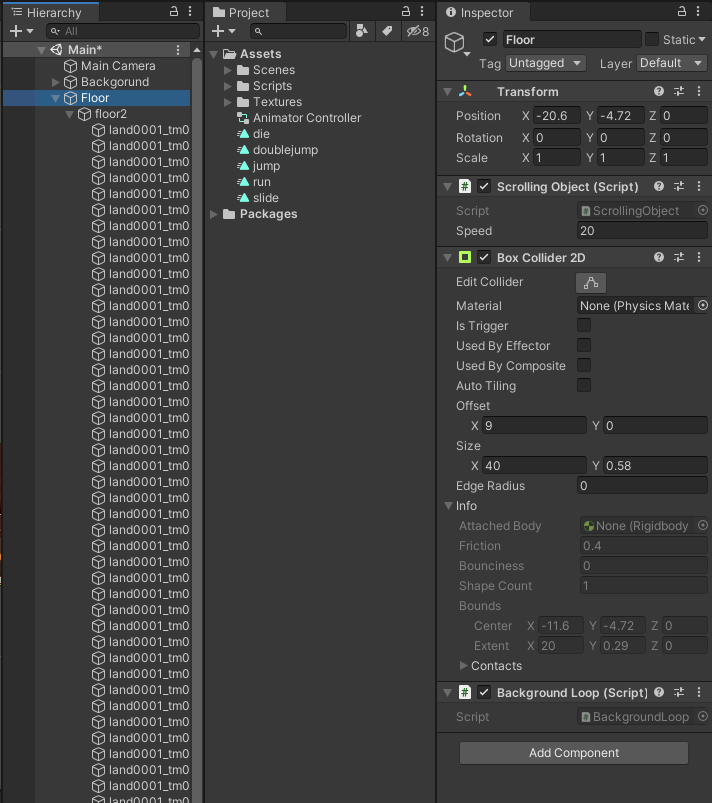
Task: Lock the Inspector panel
Action: pyautogui.click(x=682, y=11)
